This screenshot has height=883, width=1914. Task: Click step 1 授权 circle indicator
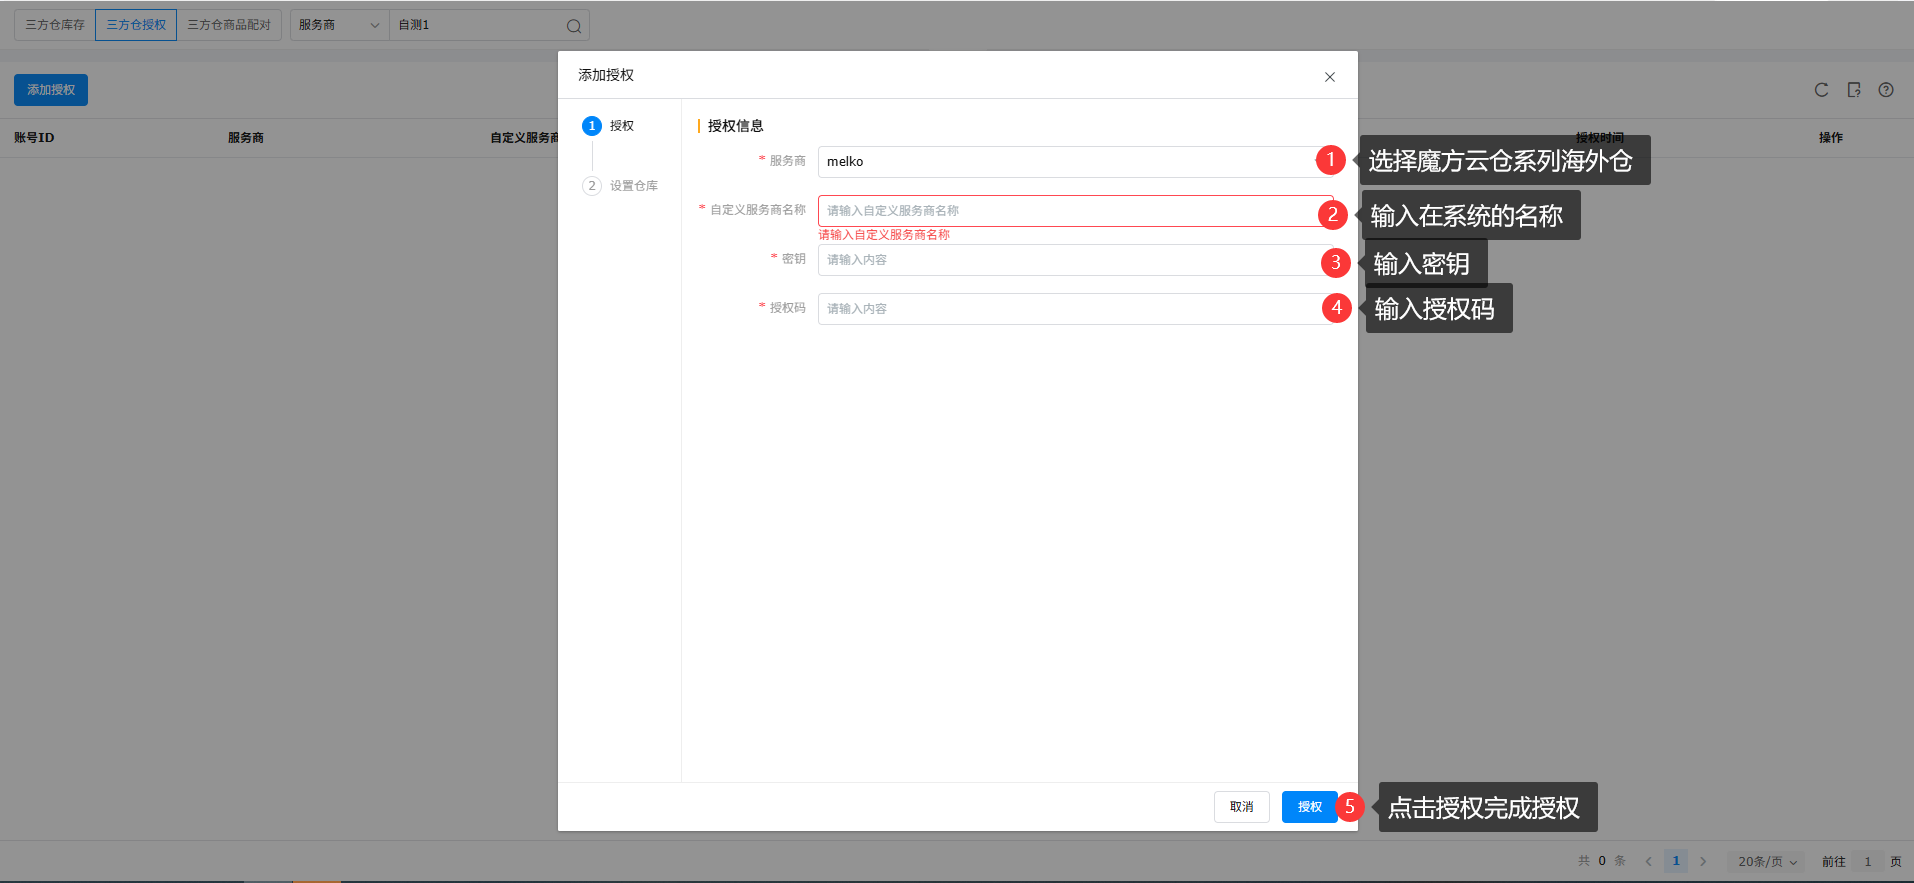coord(592,126)
